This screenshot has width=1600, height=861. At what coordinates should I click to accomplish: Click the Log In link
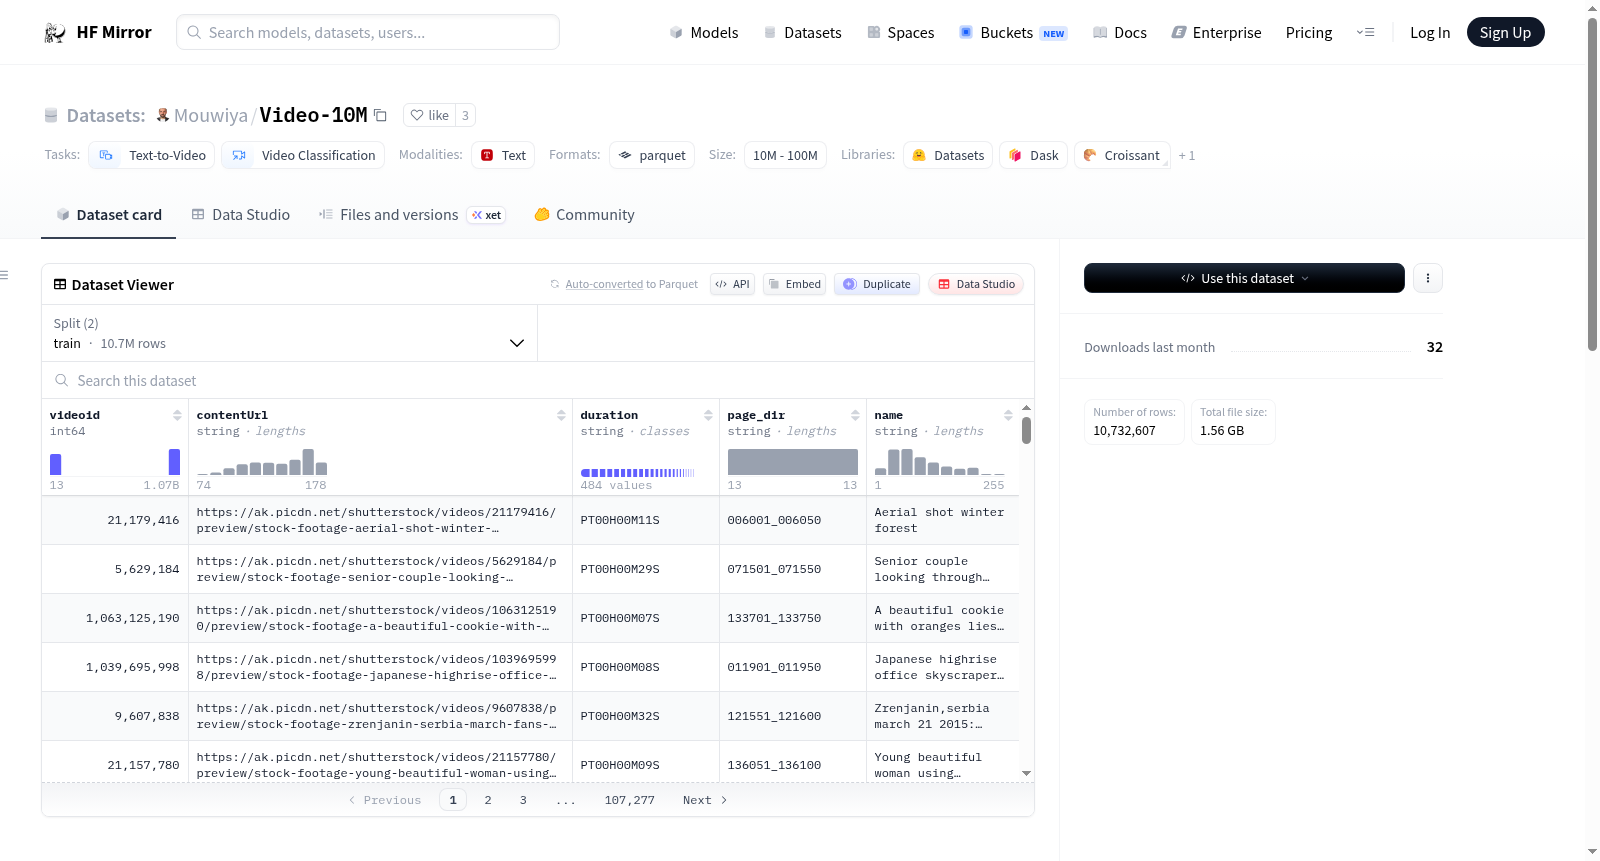[x=1430, y=33]
